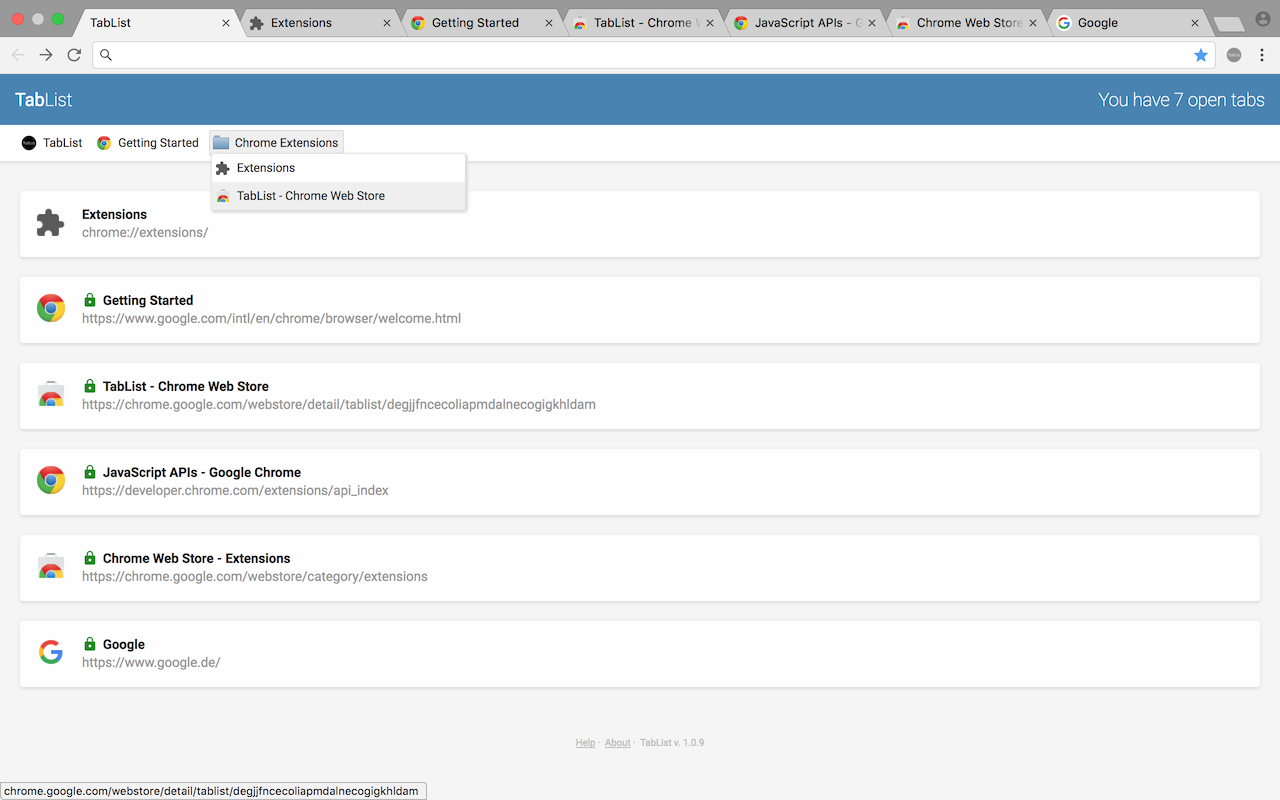Click the folder icon of Chrome Extensions bookmark
The height and width of the screenshot is (800, 1280).
(221, 143)
